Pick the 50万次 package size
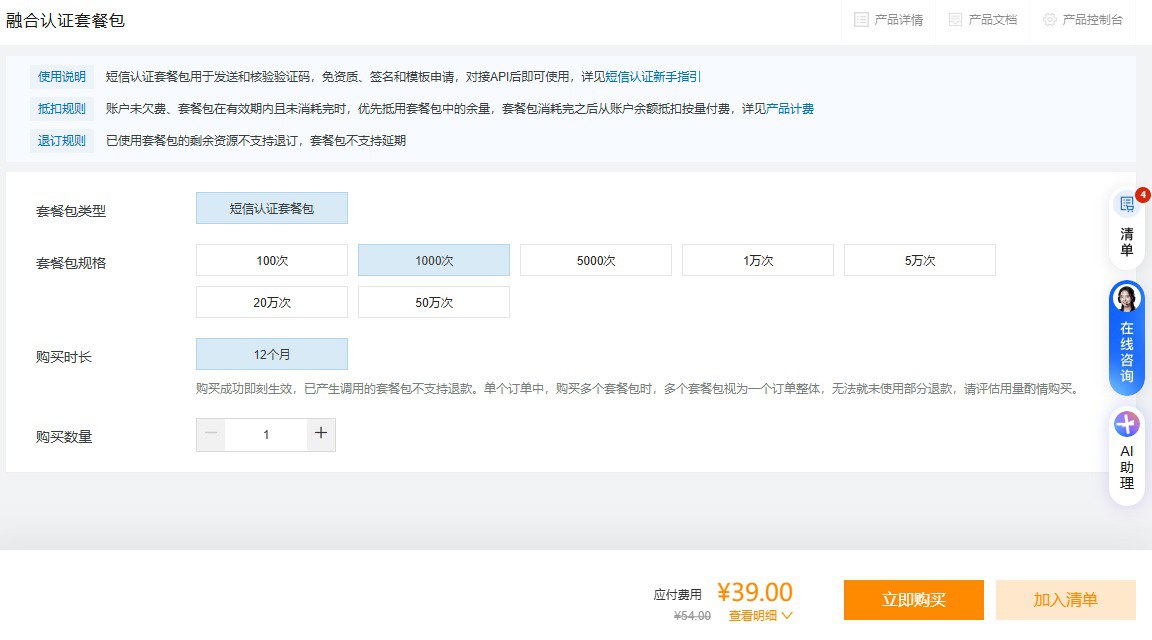This screenshot has width=1152, height=640. (x=434, y=302)
